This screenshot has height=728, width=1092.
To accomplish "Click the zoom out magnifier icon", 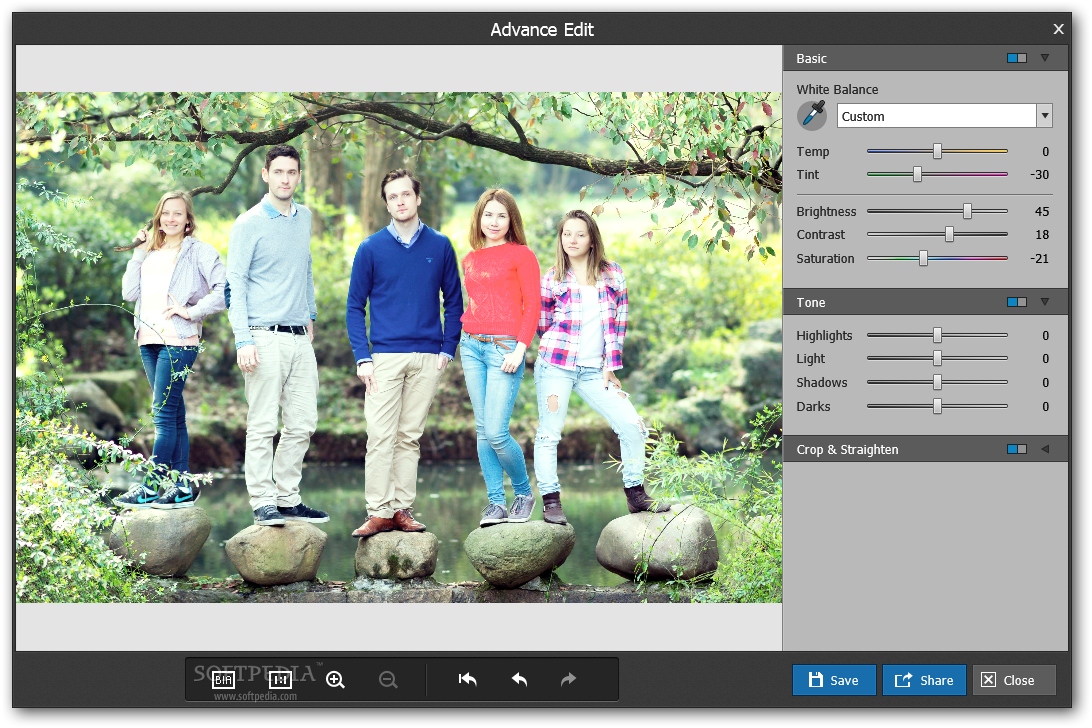I will (x=388, y=680).
